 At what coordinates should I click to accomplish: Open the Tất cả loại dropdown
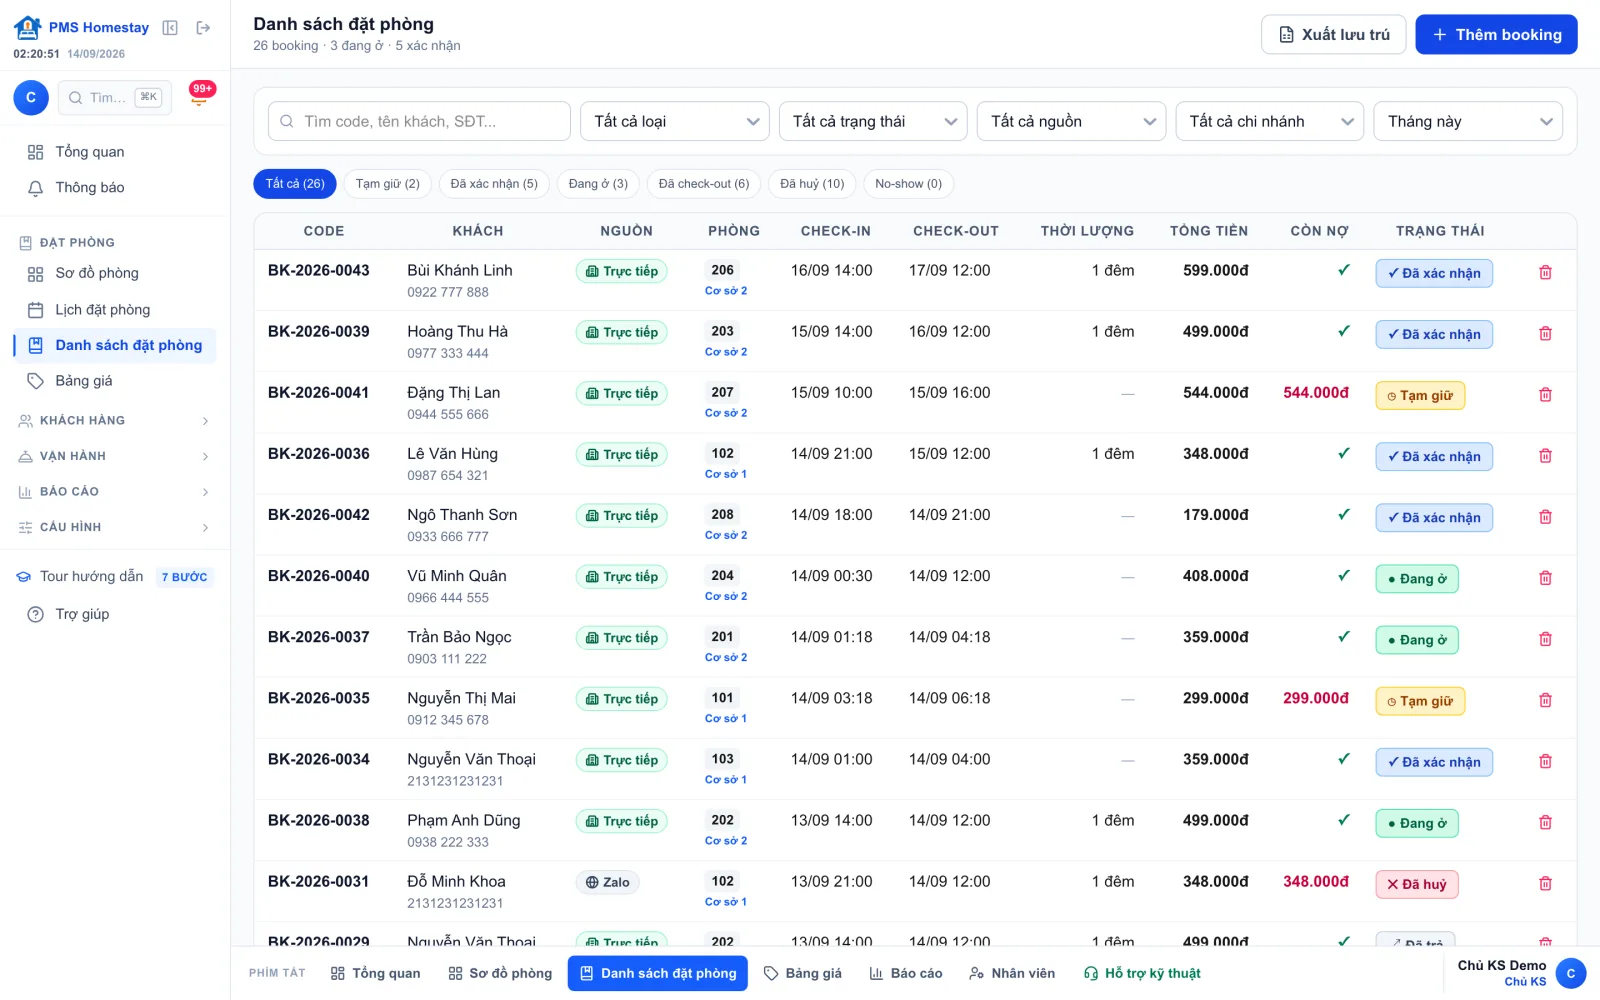click(x=675, y=121)
